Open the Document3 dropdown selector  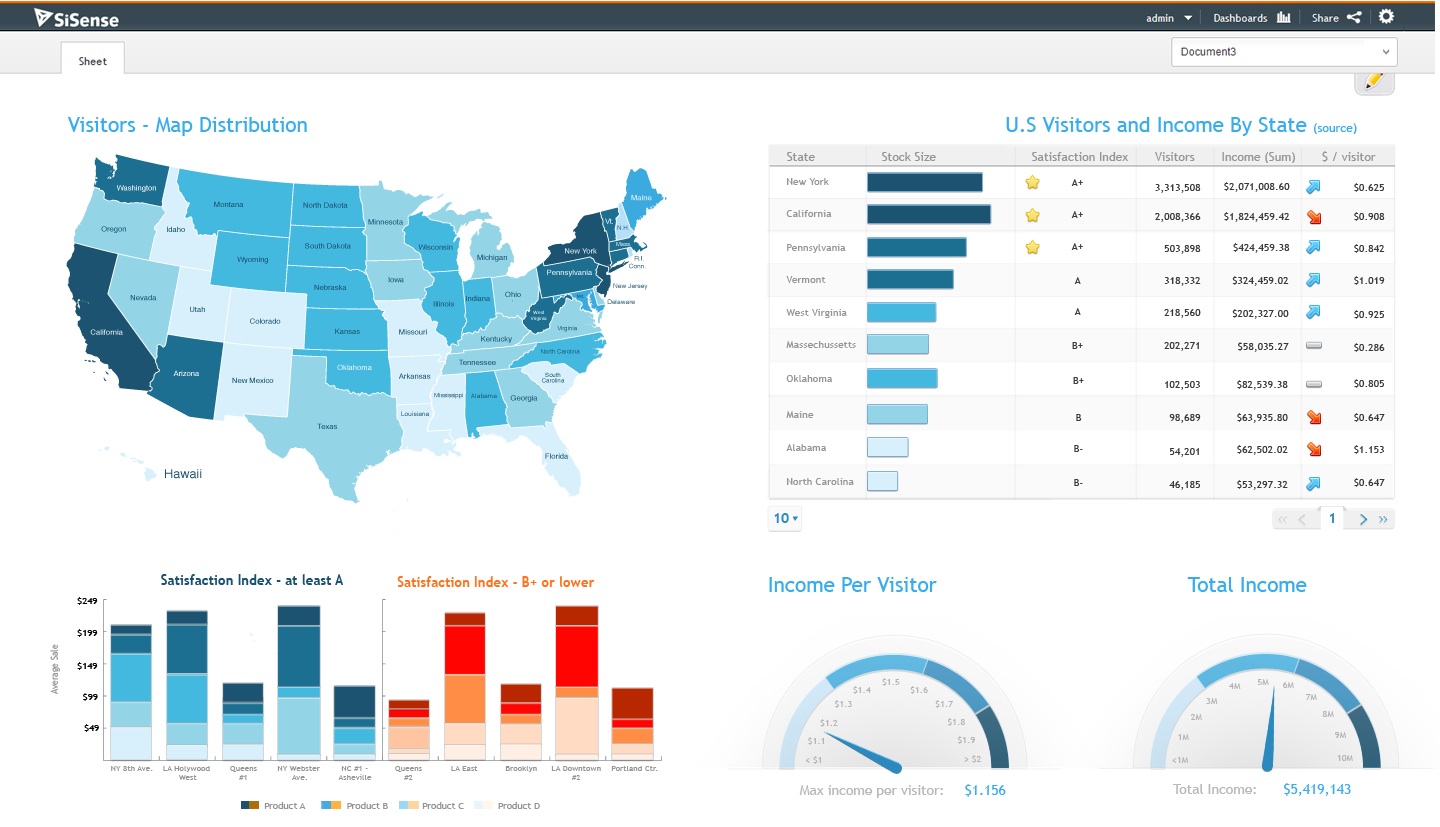tap(1284, 52)
